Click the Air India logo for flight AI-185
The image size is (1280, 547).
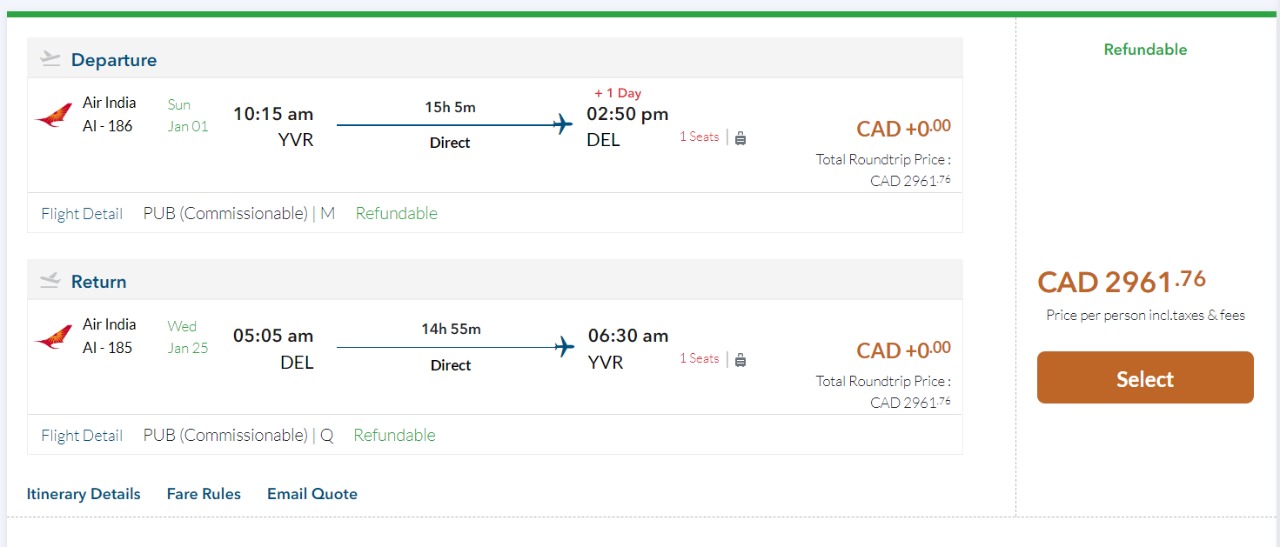click(53, 337)
